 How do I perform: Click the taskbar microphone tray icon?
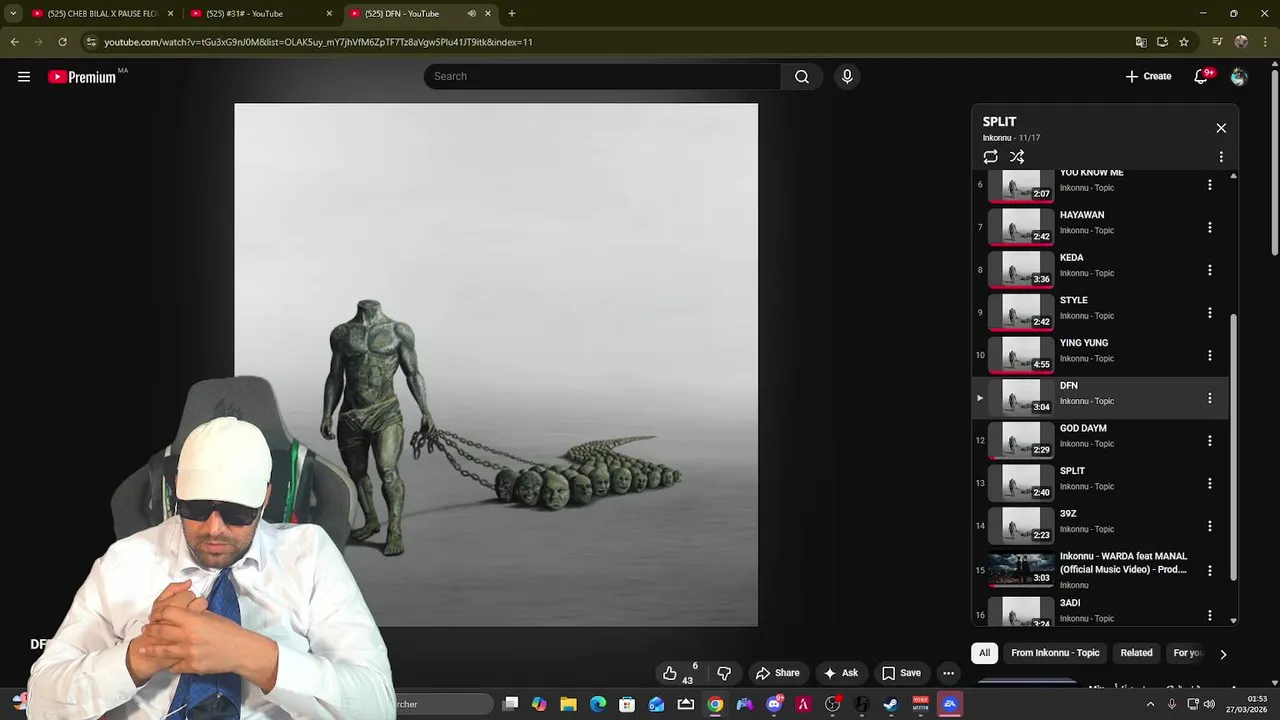point(1171,704)
